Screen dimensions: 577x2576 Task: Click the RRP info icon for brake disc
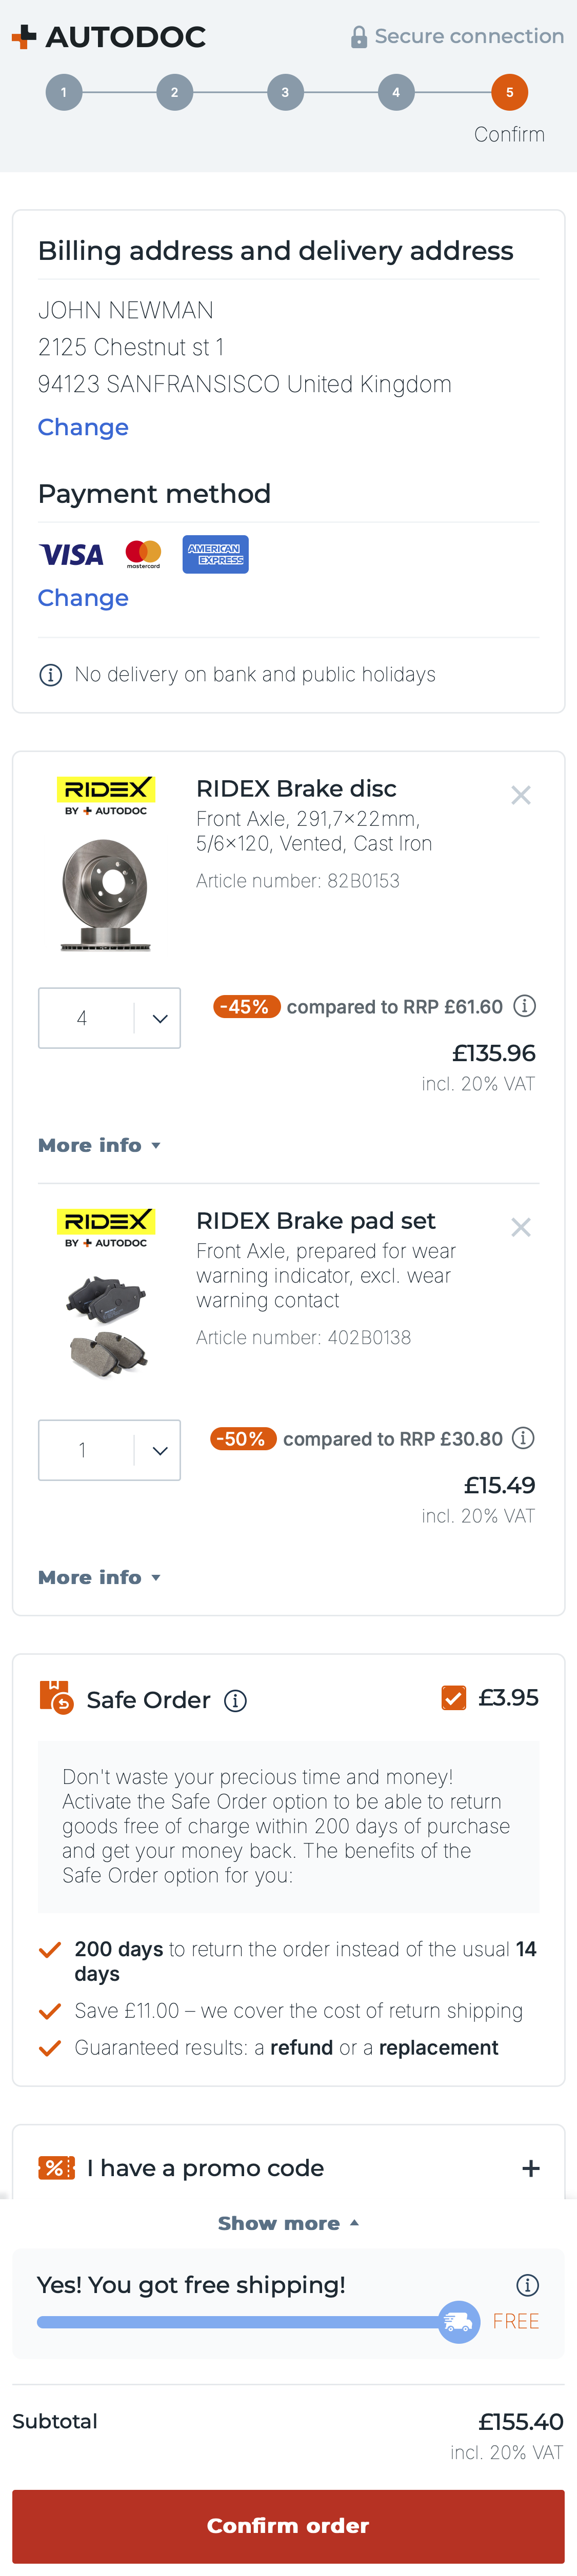[526, 1007]
